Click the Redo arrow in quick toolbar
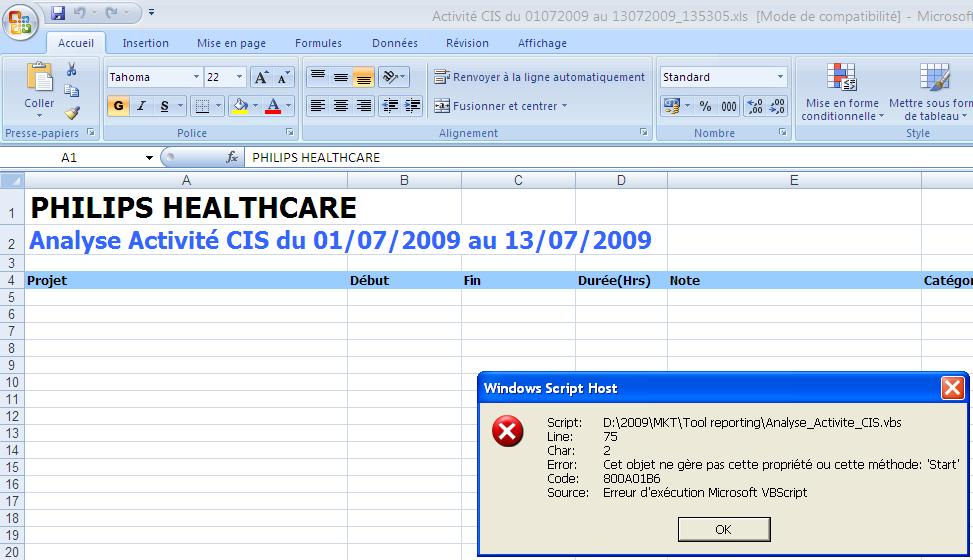Image resolution: width=973 pixels, height=560 pixels. click(x=112, y=12)
